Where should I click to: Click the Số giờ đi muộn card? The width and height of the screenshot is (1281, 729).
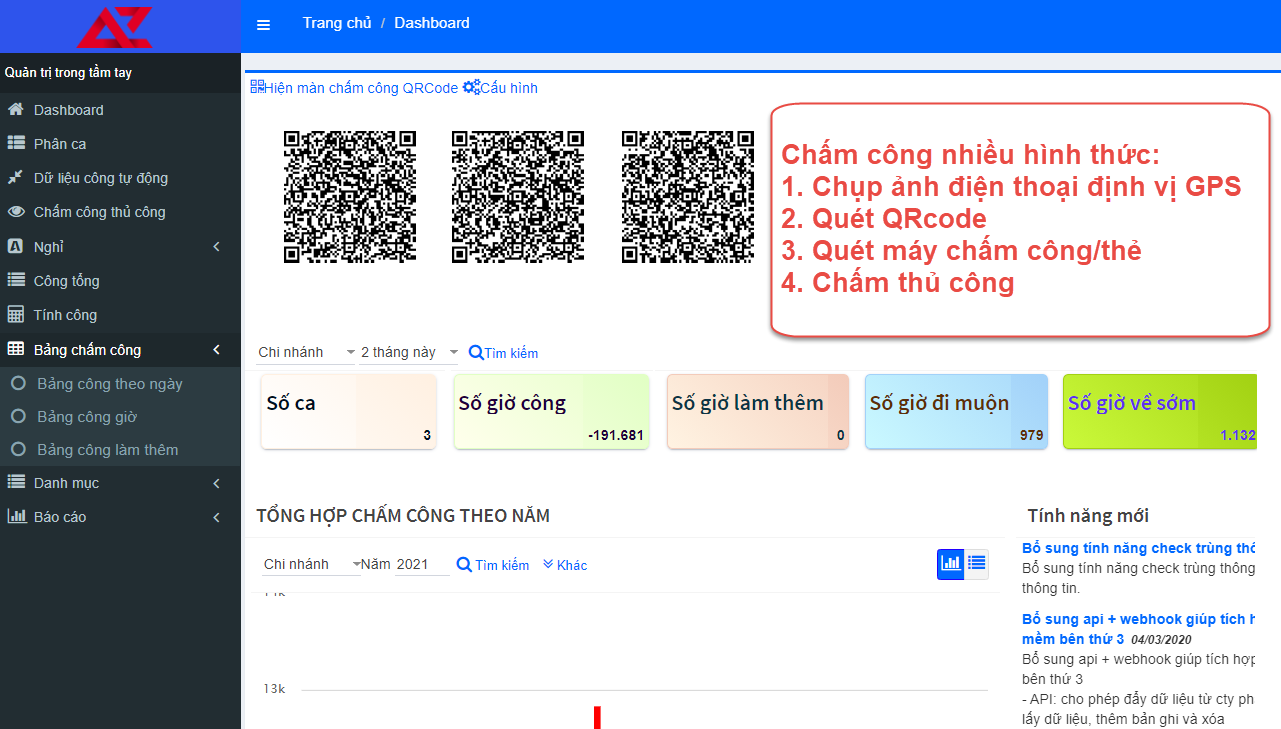point(956,411)
